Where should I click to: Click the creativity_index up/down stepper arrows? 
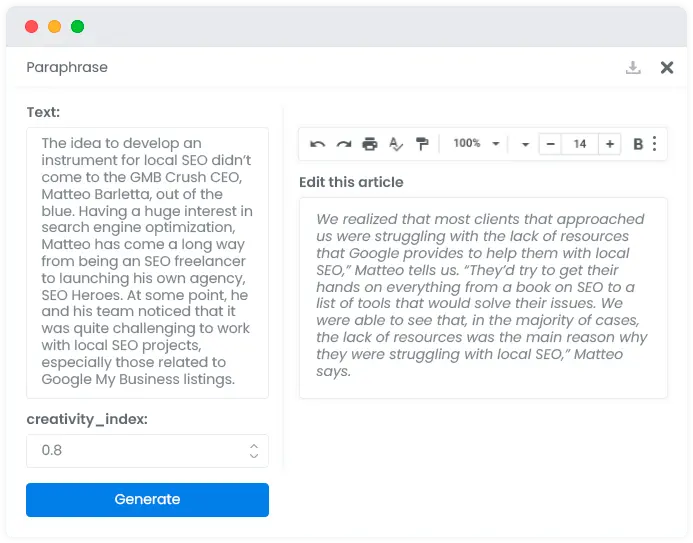[x=254, y=451]
